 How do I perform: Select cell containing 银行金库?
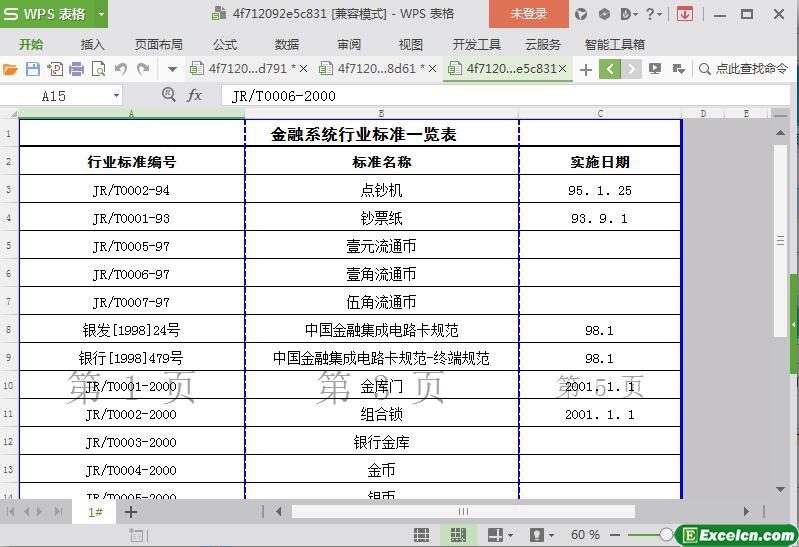382,442
